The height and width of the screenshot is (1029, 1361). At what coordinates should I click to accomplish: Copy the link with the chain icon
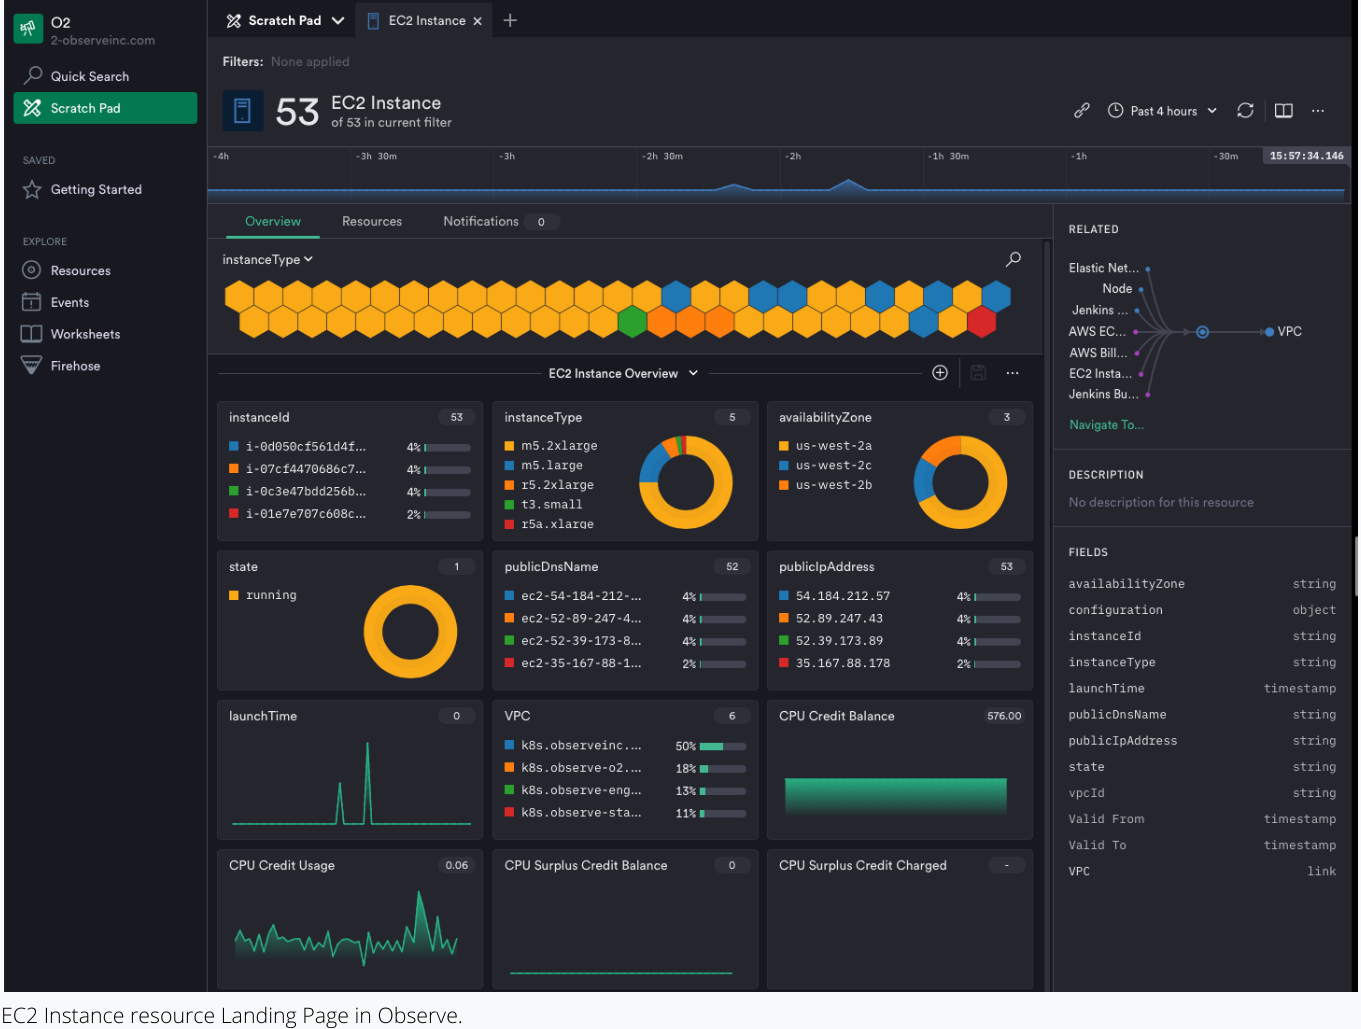pos(1081,111)
